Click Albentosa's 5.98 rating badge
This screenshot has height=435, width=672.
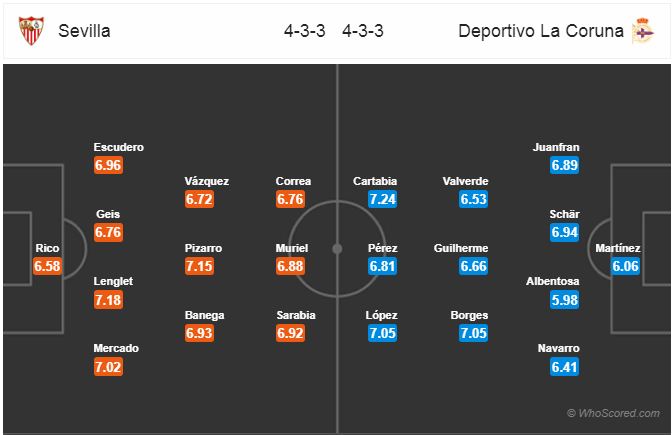(x=564, y=300)
